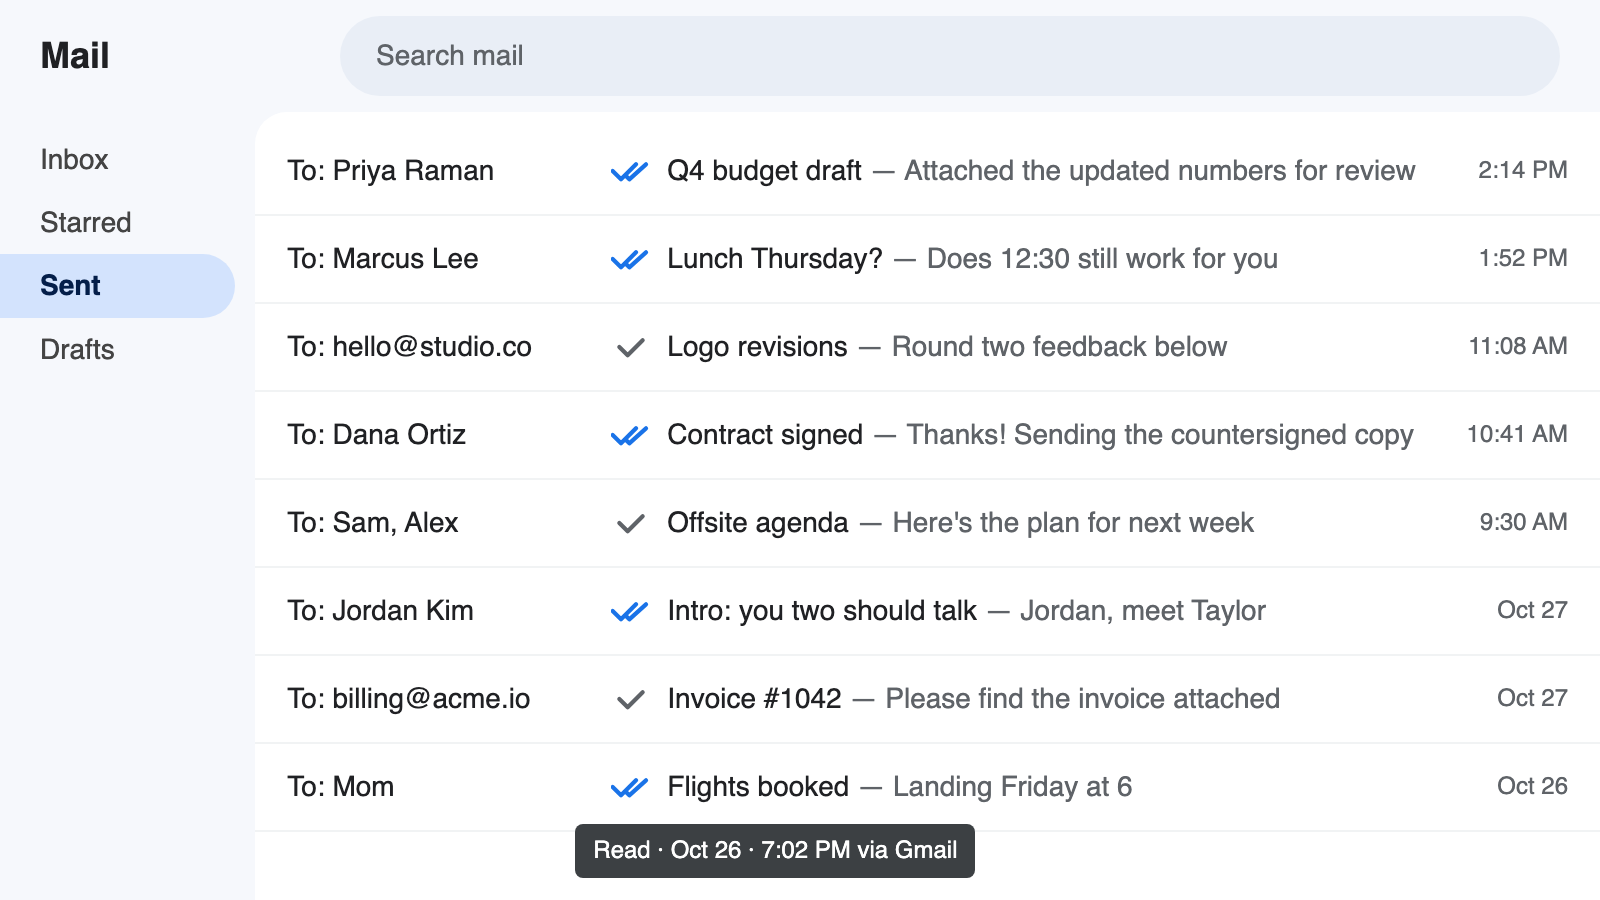This screenshot has height=900, width=1600.
Task: Open the Offsite agenda email
Action: (927, 523)
